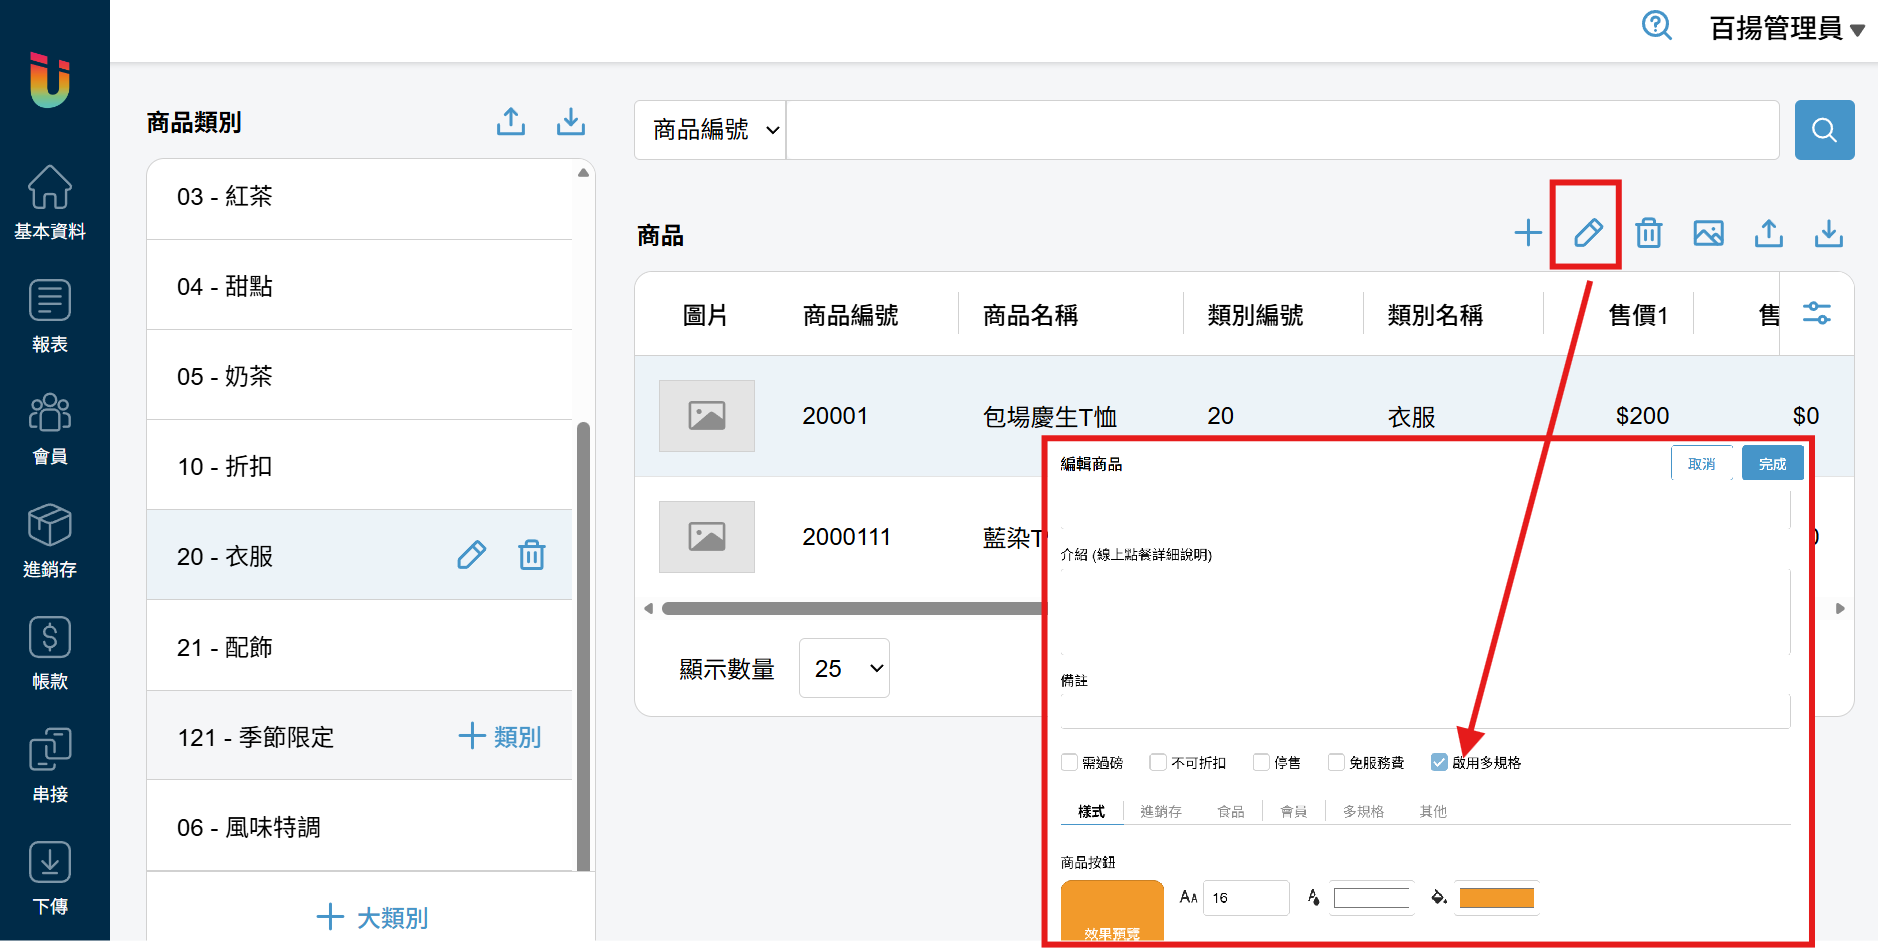Click the search magnifier button
This screenshot has width=1878, height=948.
point(1824,130)
